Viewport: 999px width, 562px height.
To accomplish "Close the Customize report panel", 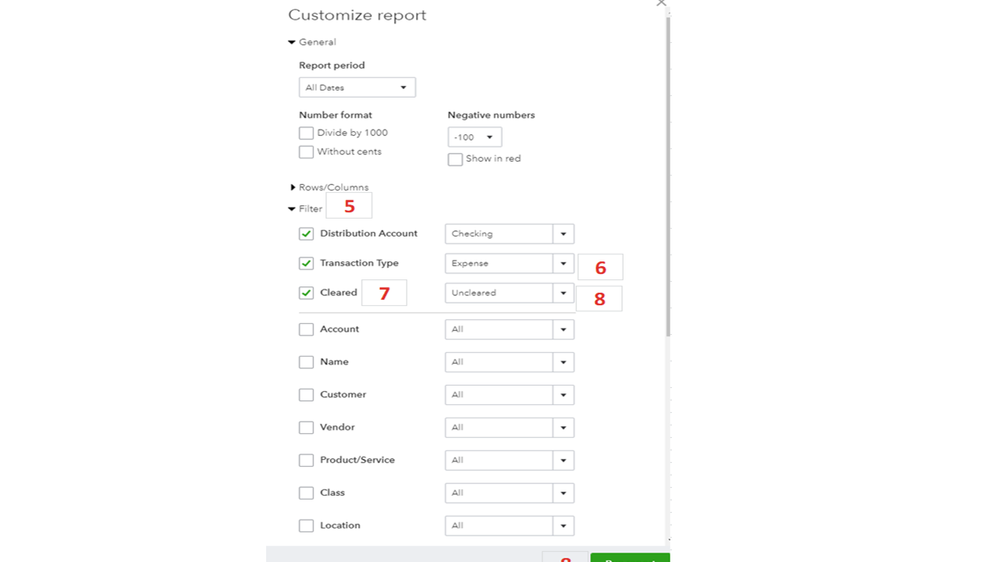I will click(661, 3).
